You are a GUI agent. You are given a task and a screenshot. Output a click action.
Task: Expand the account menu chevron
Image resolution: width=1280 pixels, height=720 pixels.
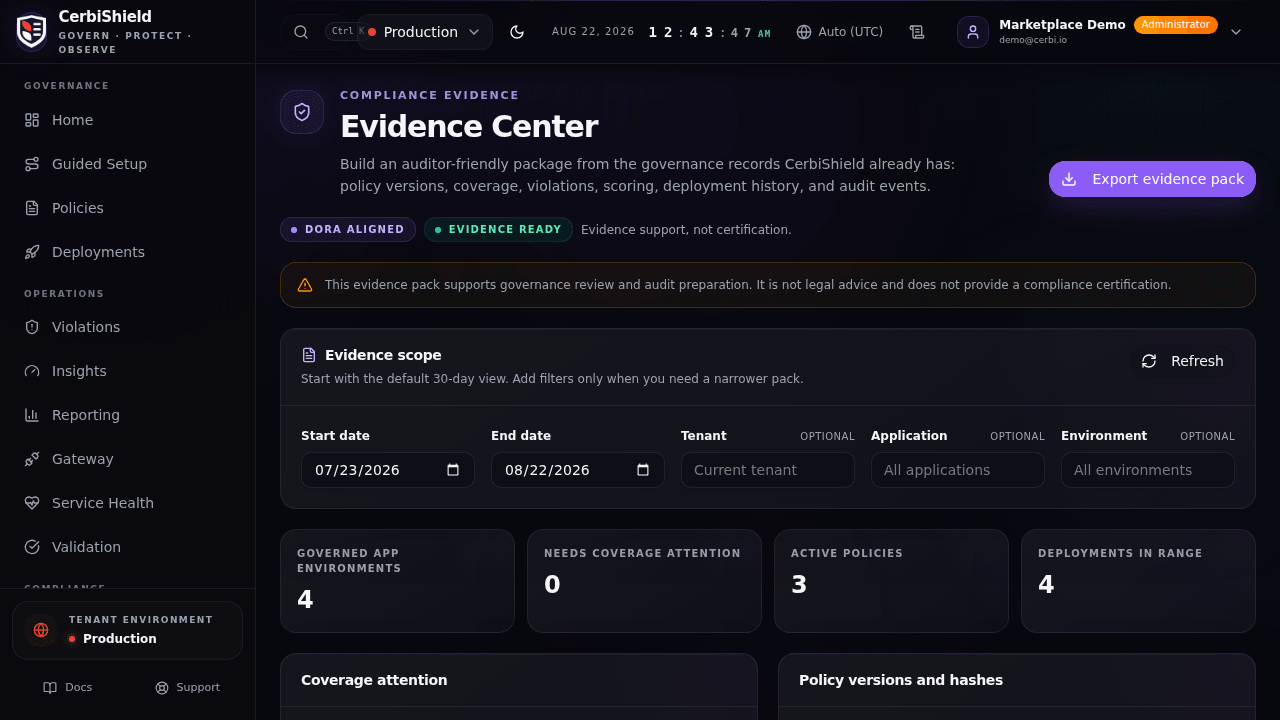click(1236, 32)
